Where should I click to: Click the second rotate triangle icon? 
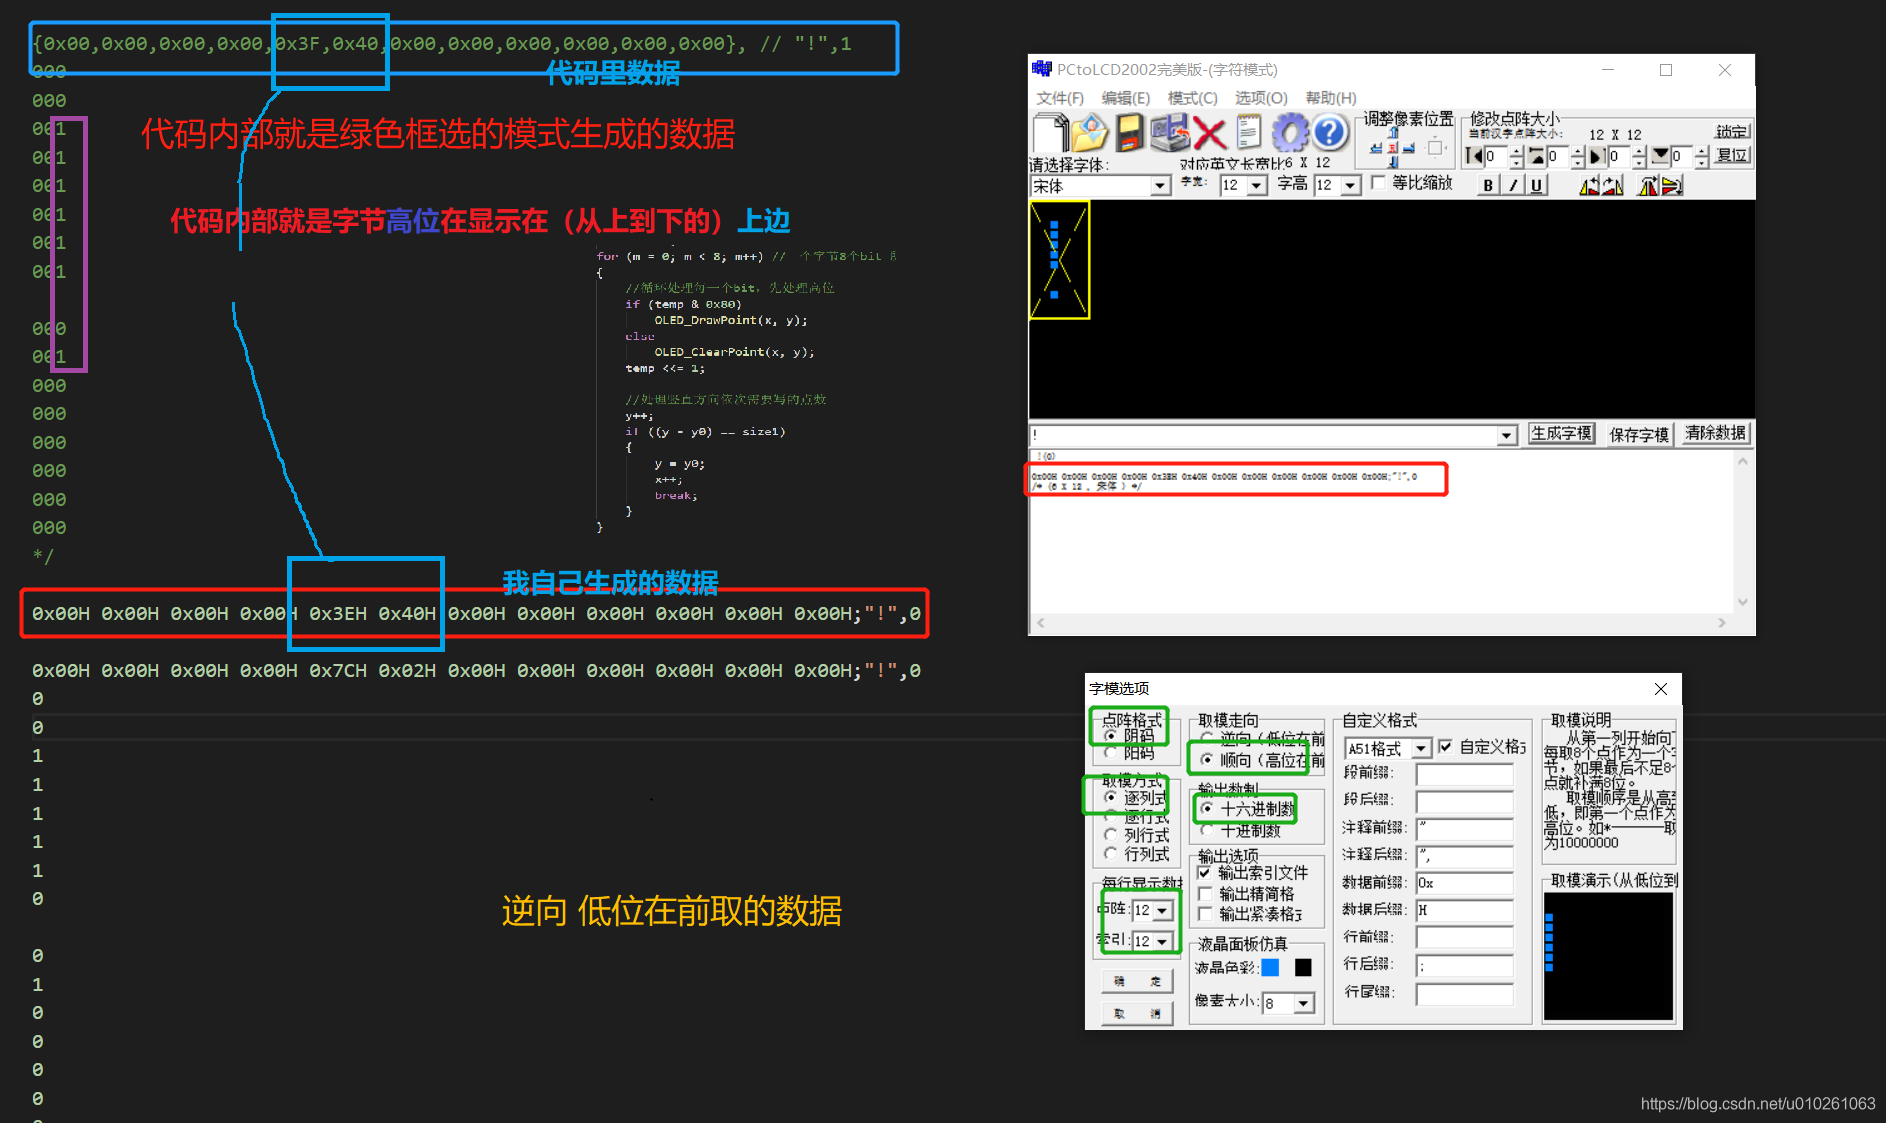click(x=1612, y=185)
